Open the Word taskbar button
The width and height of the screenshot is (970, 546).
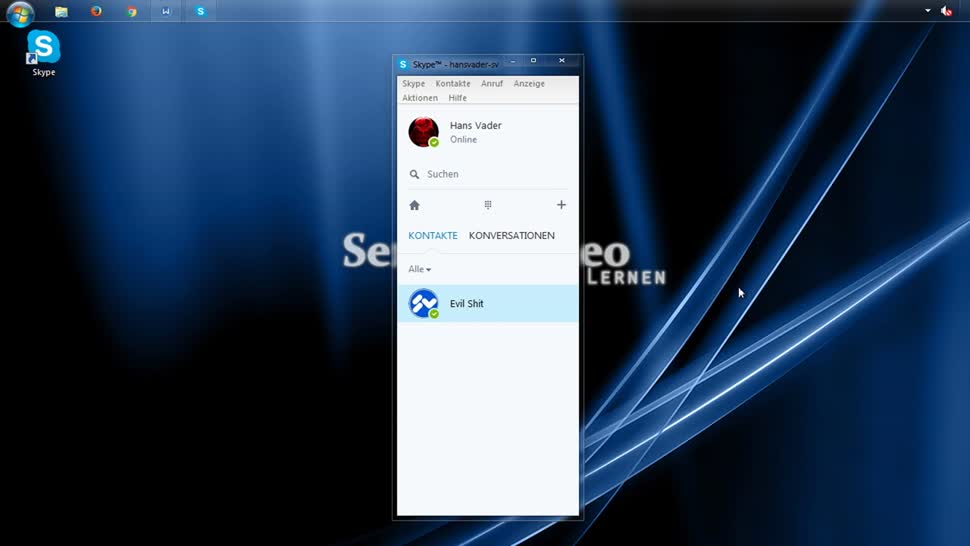pyautogui.click(x=166, y=11)
